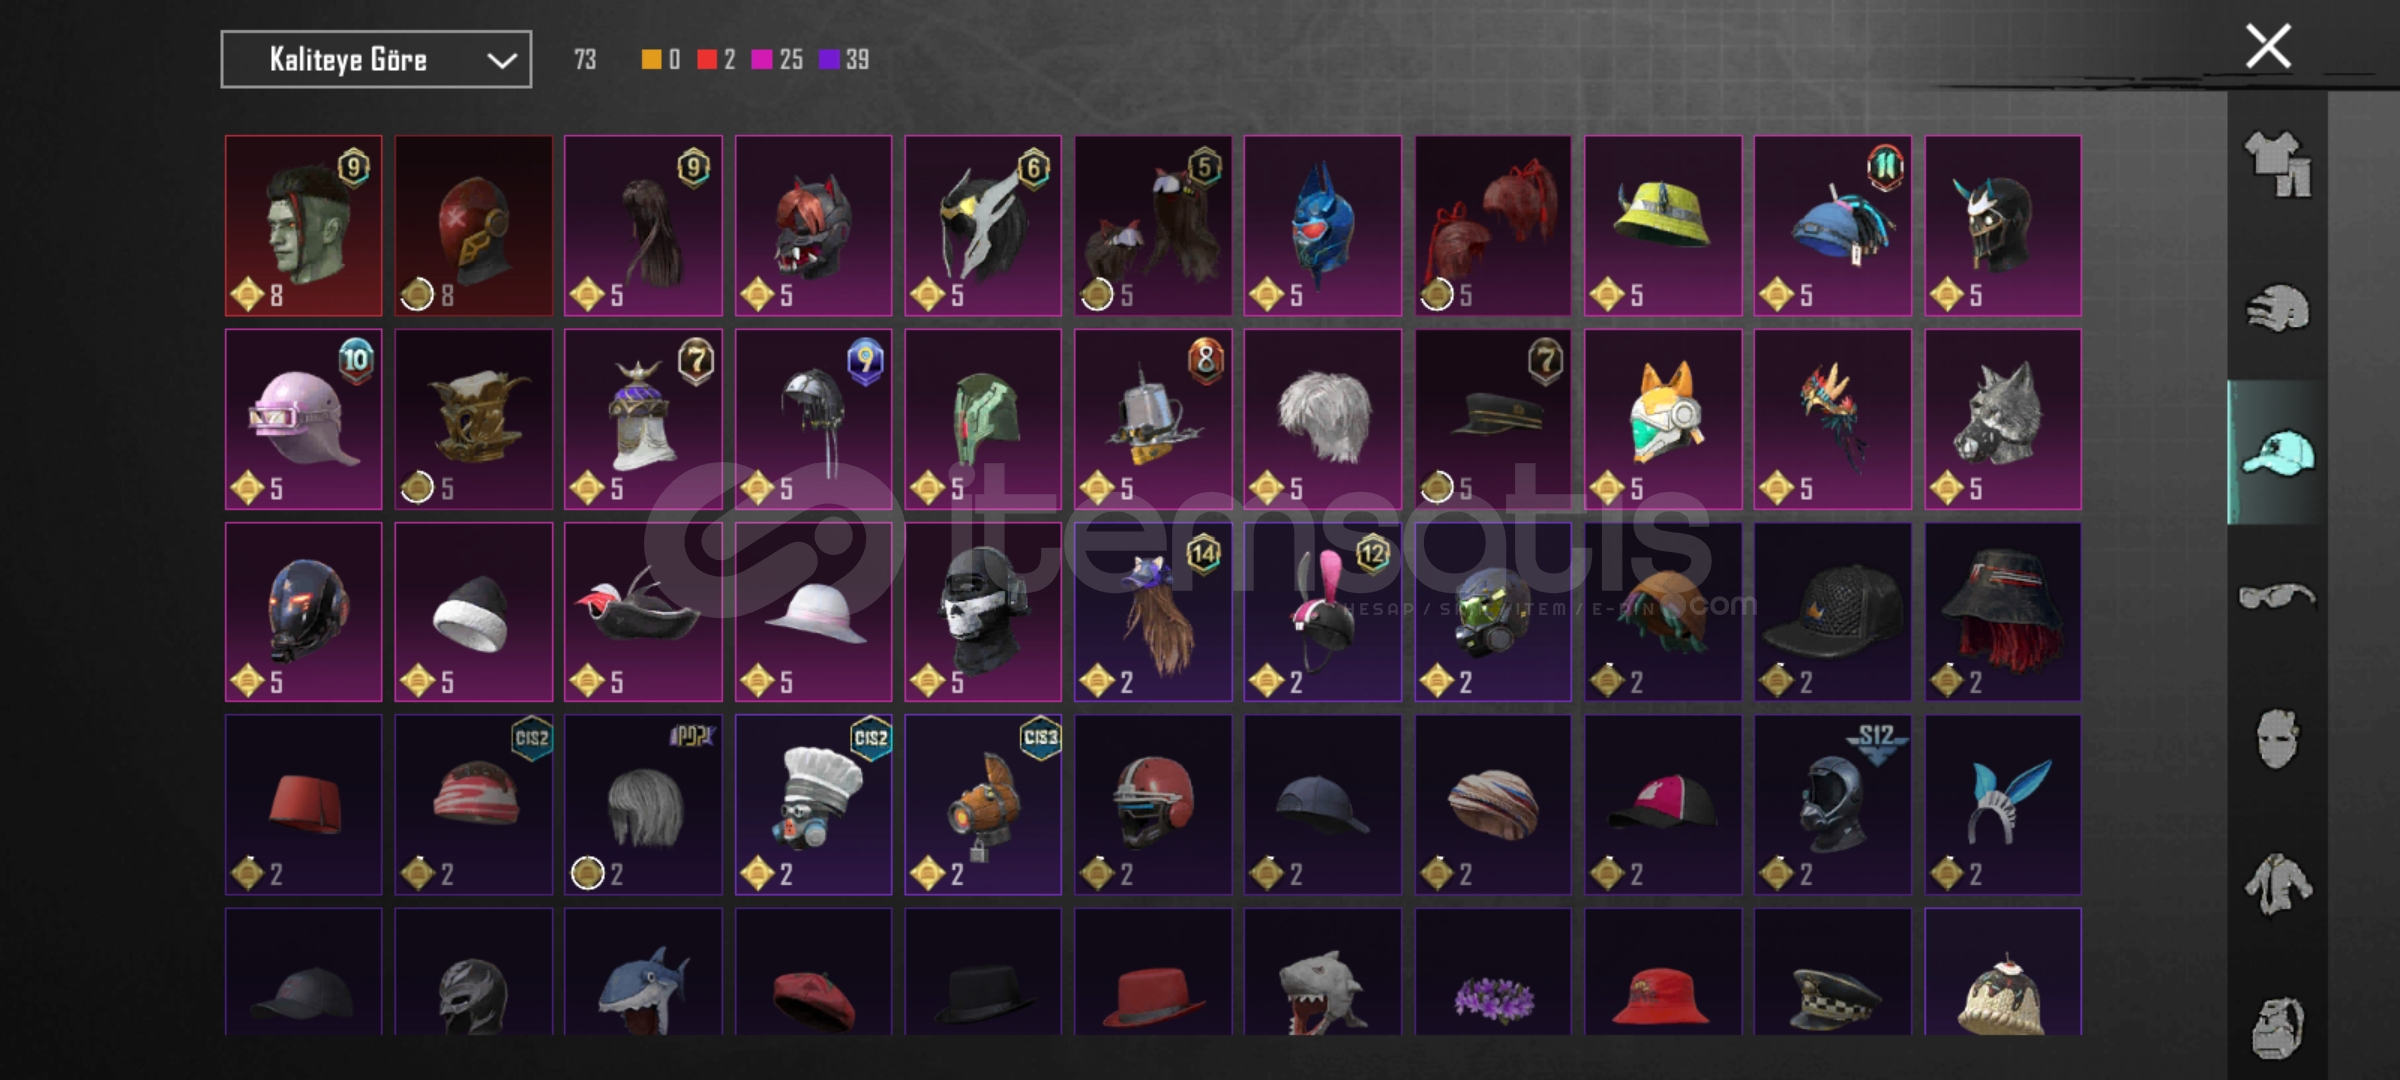This screenshot has height=1080, width=2400.
Task: Filter by the orange quality color square
Action: point(651,60)
